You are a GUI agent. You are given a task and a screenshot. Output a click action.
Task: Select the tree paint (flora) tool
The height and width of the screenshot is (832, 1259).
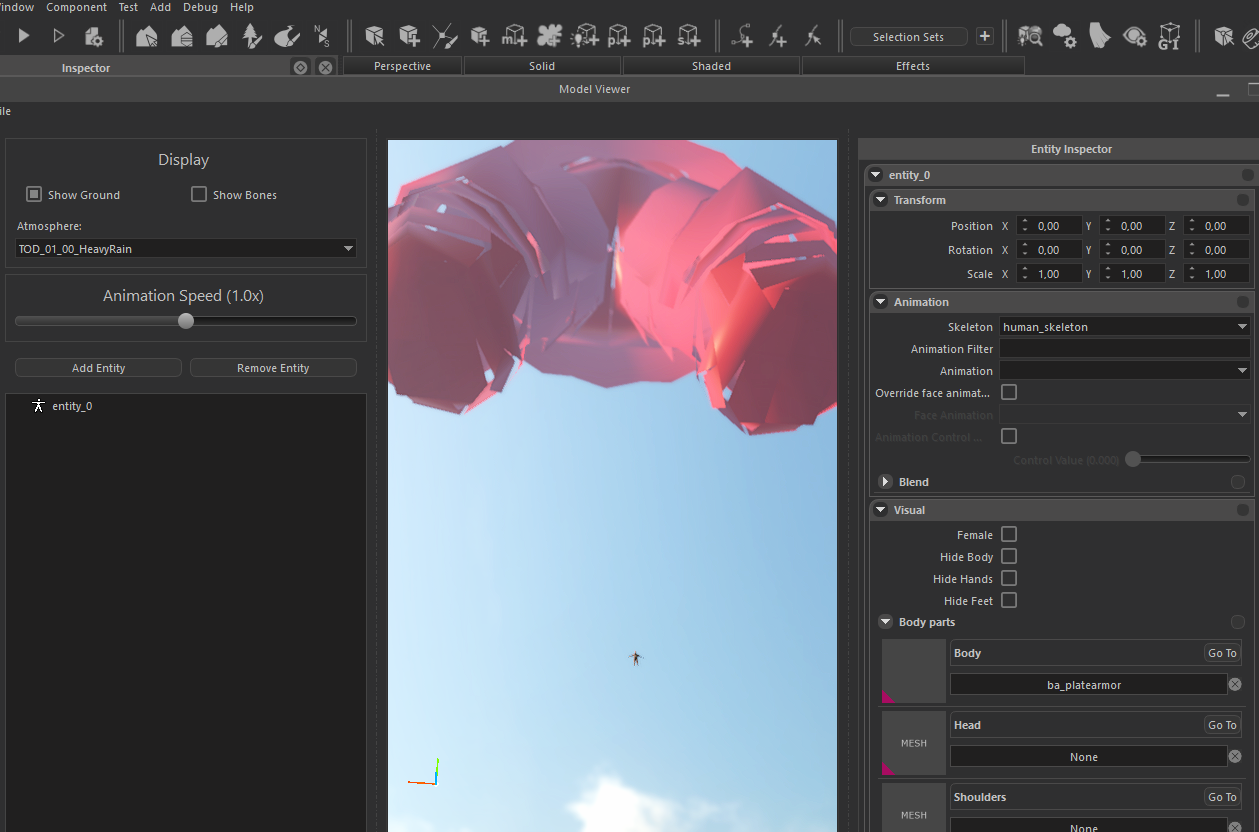(x=252, y=37)
